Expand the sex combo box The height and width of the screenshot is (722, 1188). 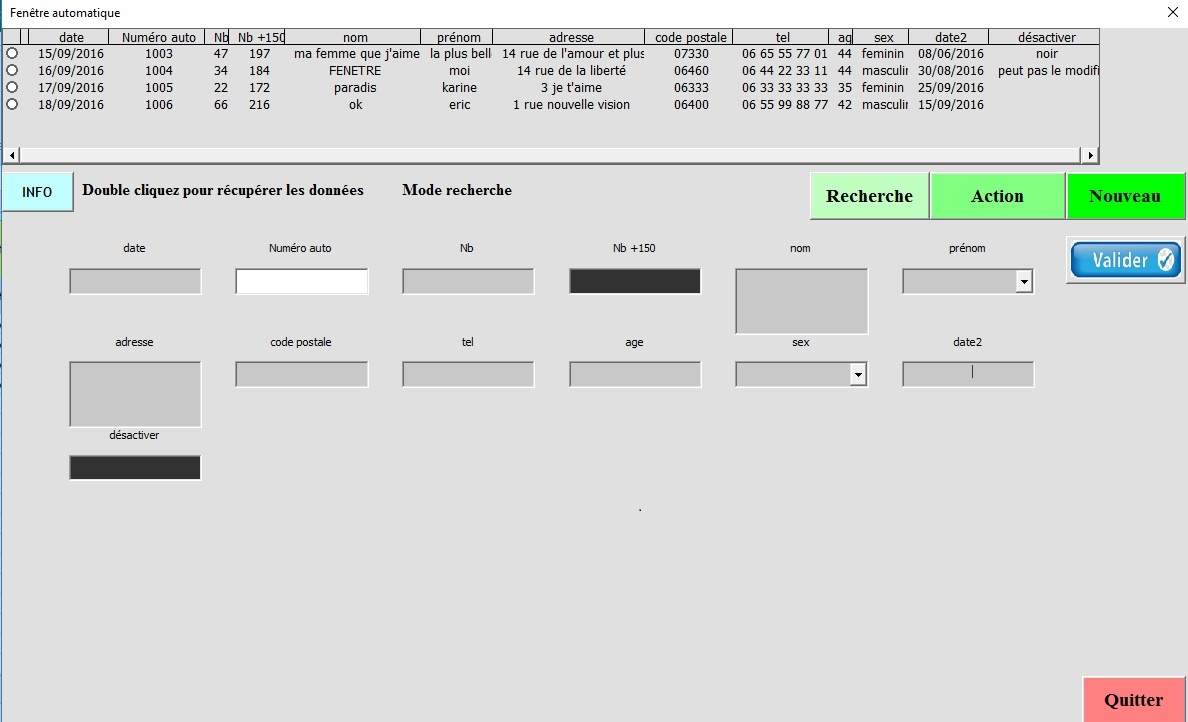(857, 375)
